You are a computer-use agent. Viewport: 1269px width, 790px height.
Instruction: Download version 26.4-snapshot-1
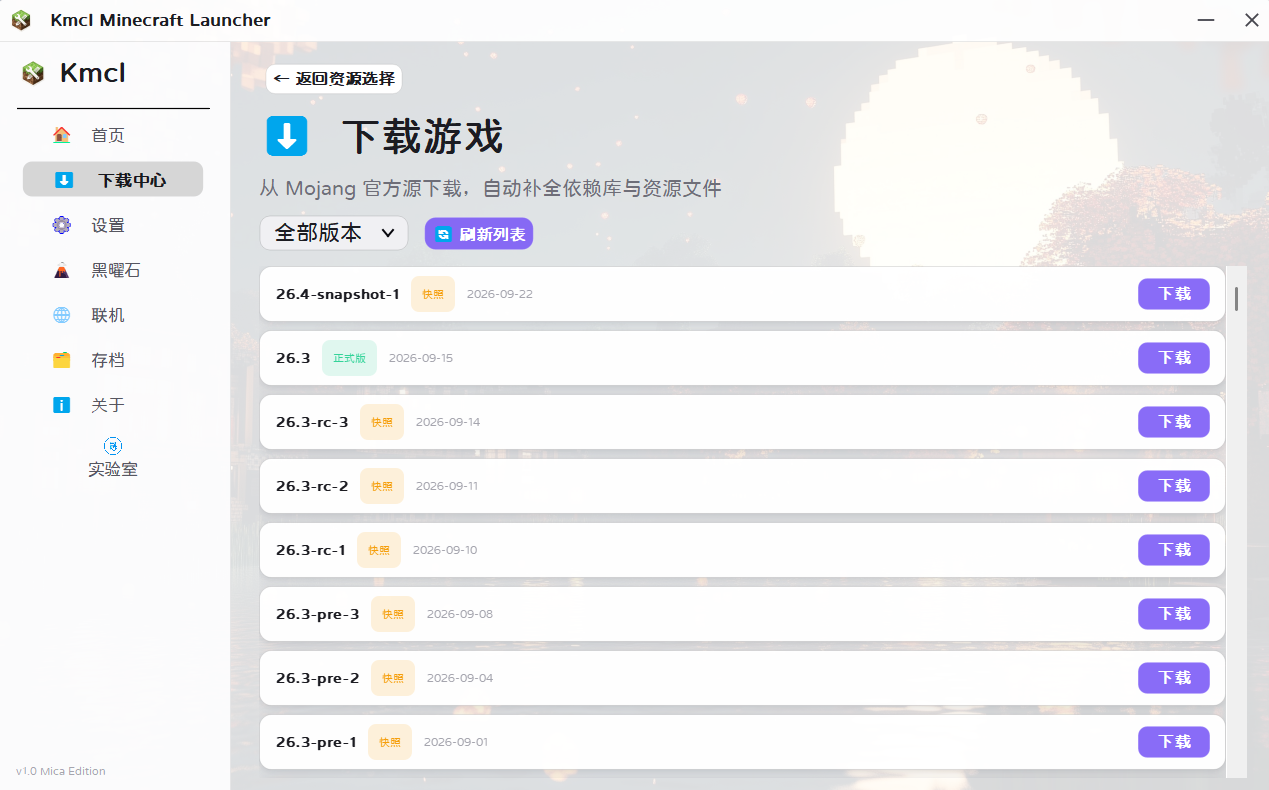click(x=1174, y=294)
